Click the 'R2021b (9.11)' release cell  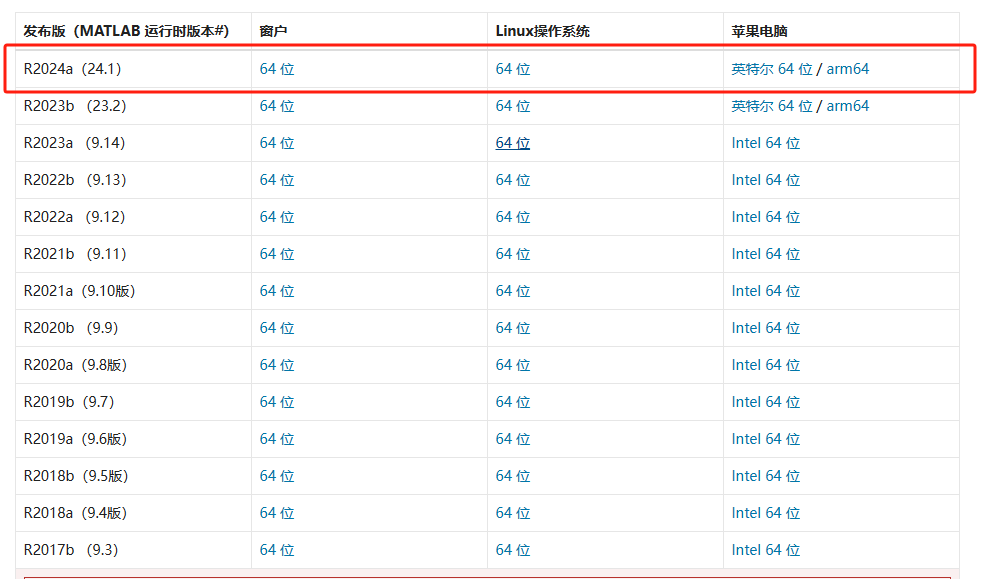coord(134,253)
